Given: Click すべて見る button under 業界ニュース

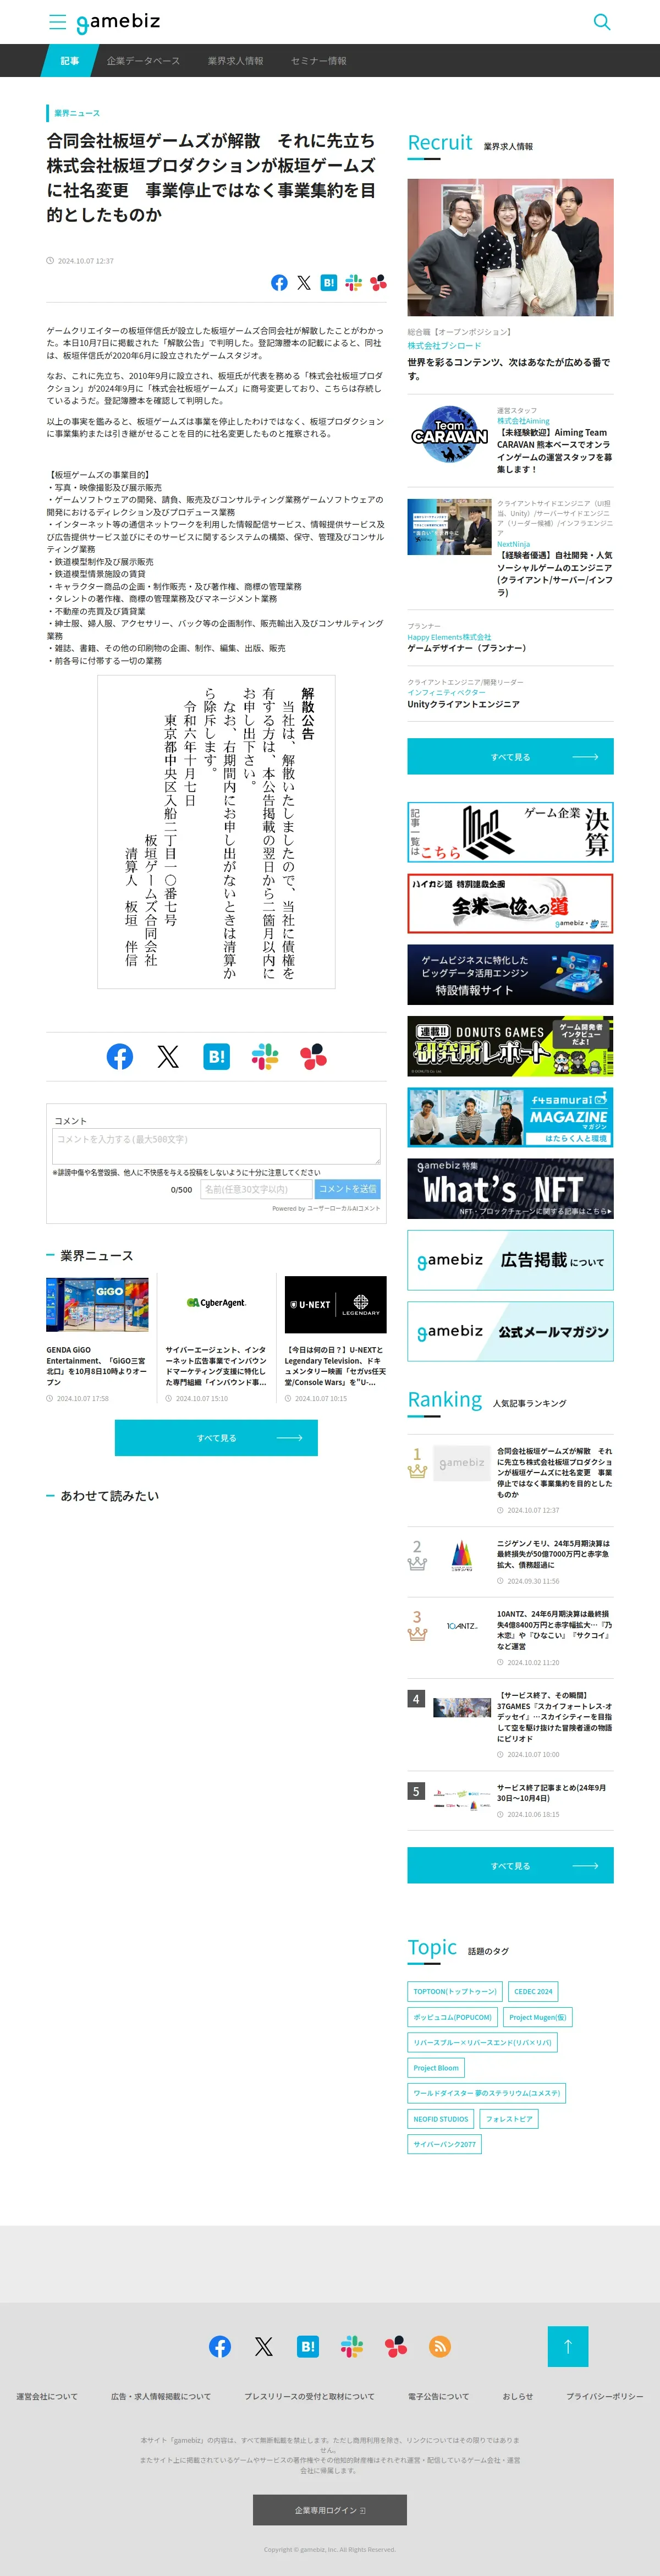Looking at the screenshot, I should pos(216,1438).
